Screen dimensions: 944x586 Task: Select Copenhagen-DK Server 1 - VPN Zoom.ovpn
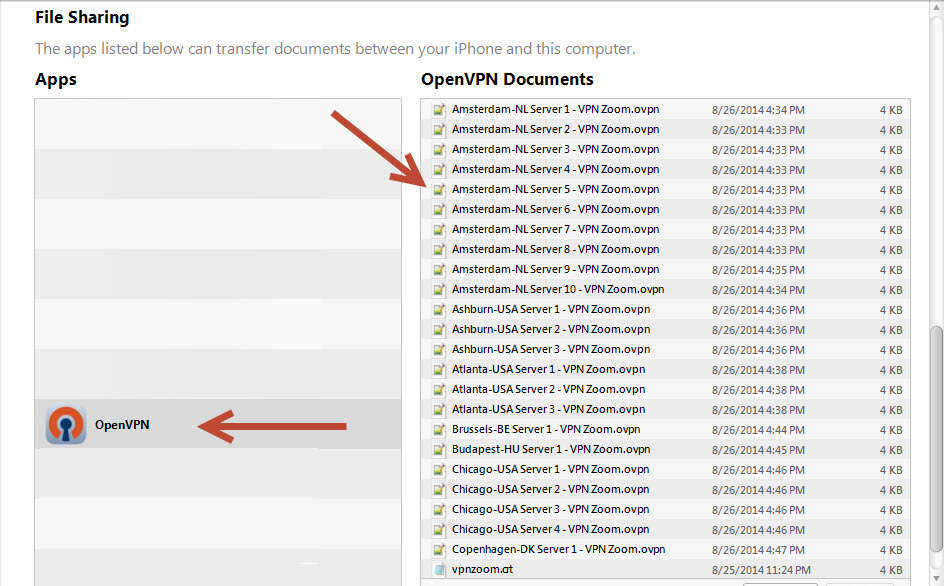point(559,549)
